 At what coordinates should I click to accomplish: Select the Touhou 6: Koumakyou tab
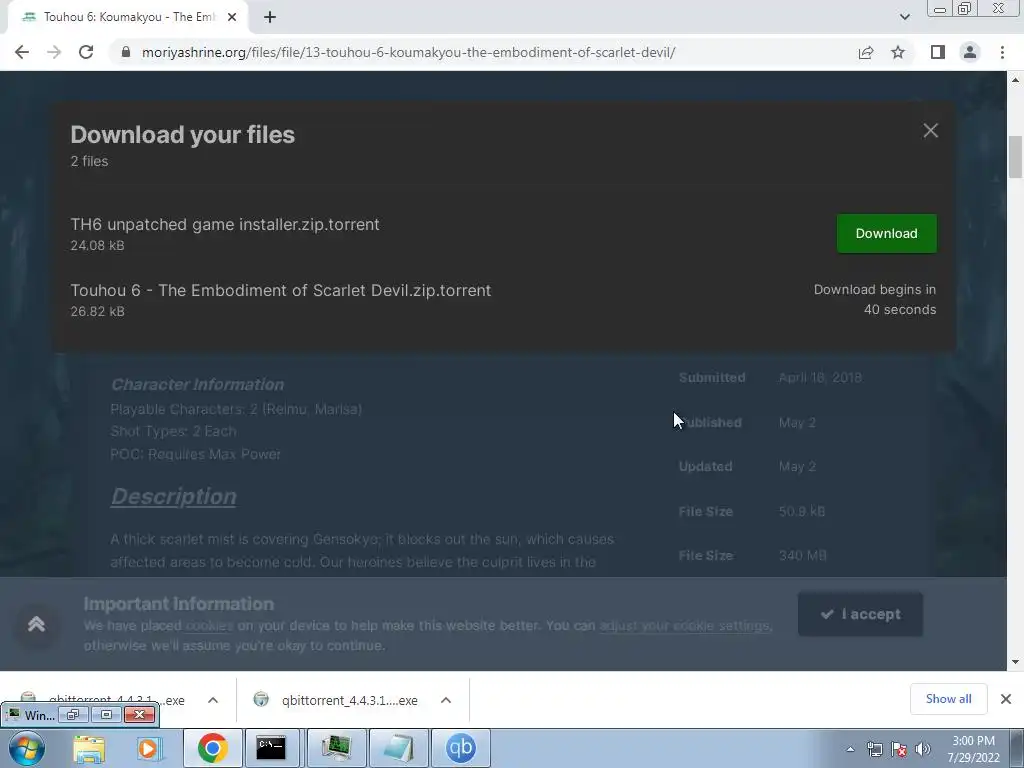click(x=128, y=17)
